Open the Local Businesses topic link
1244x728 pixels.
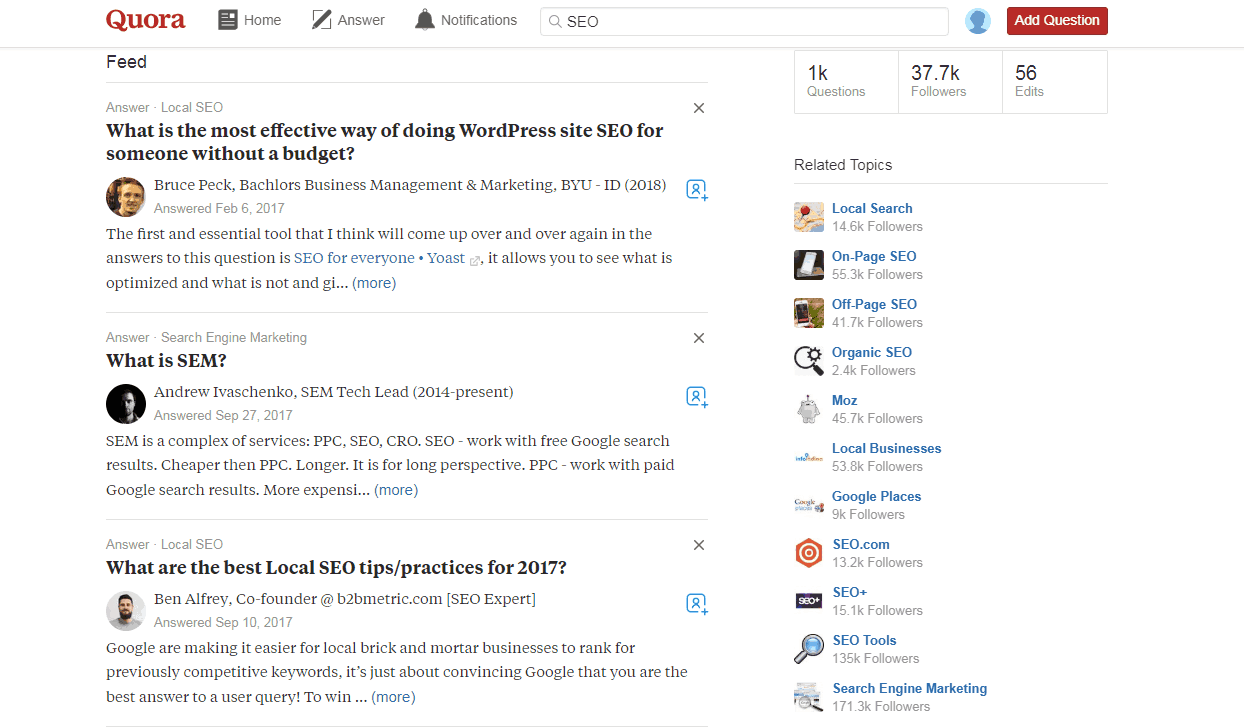click(x=887, y=449)
